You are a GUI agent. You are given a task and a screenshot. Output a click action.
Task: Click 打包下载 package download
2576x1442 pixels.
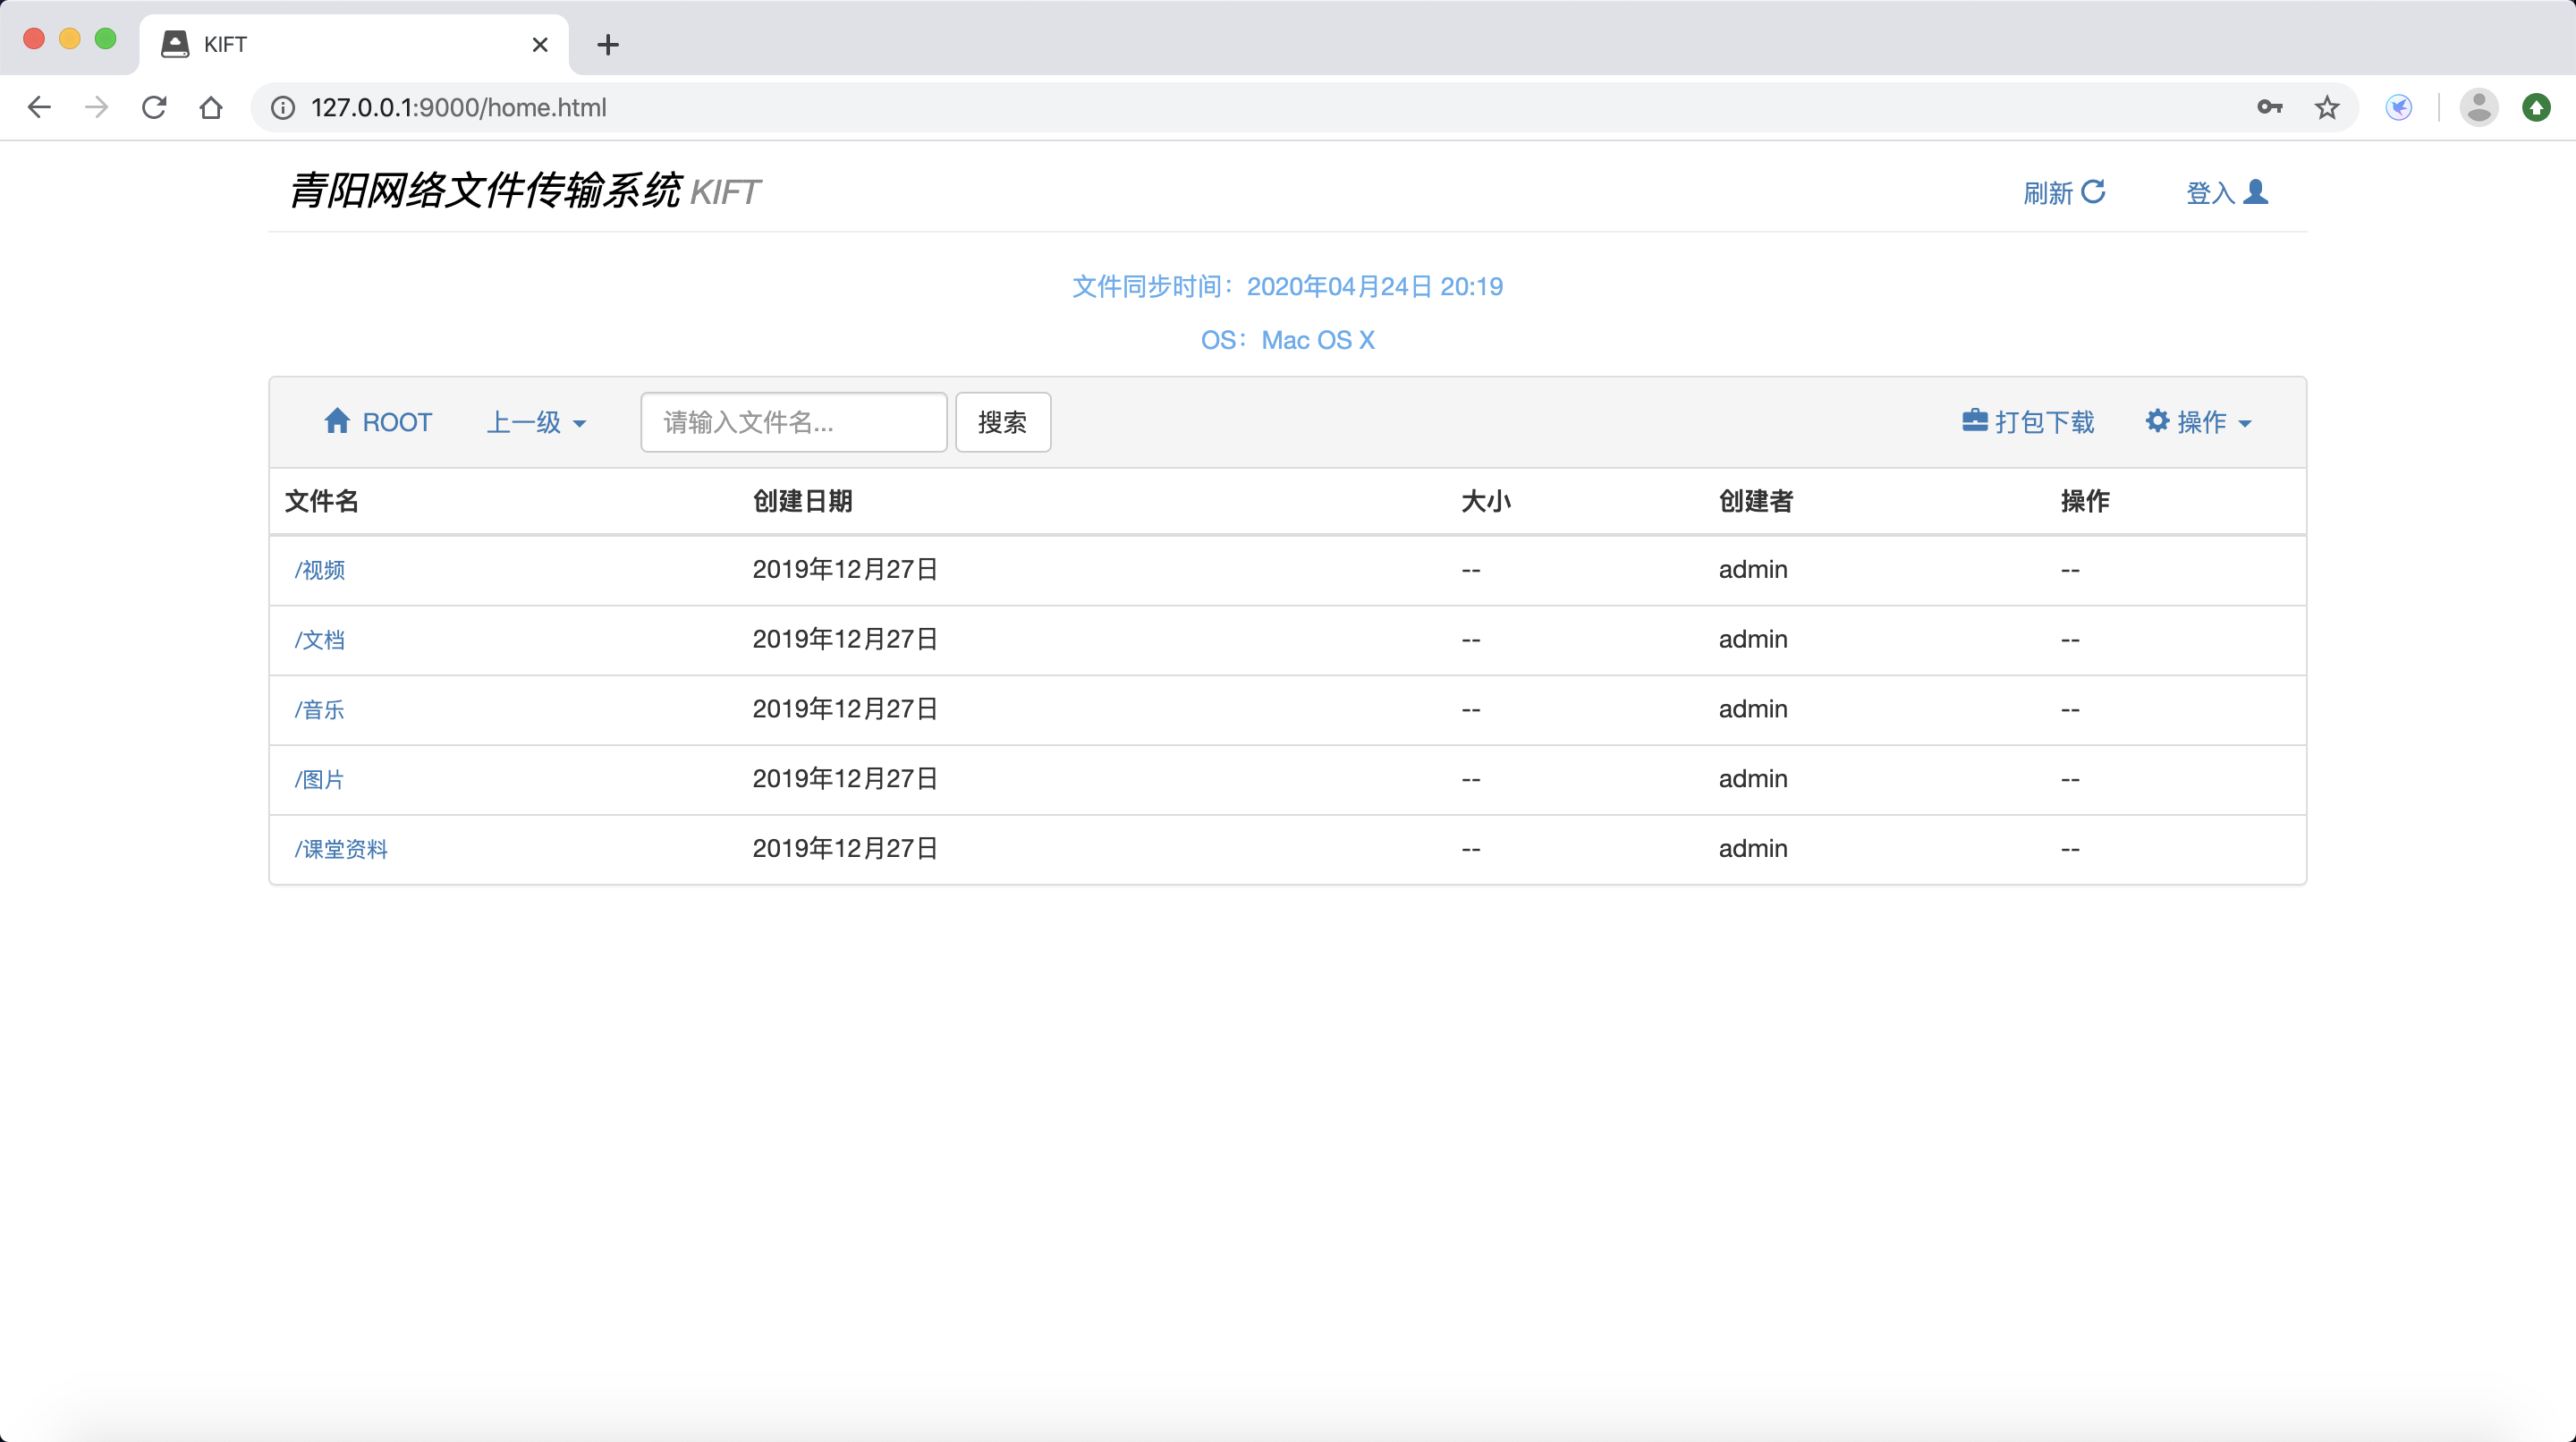click(x=2028, y=422)
